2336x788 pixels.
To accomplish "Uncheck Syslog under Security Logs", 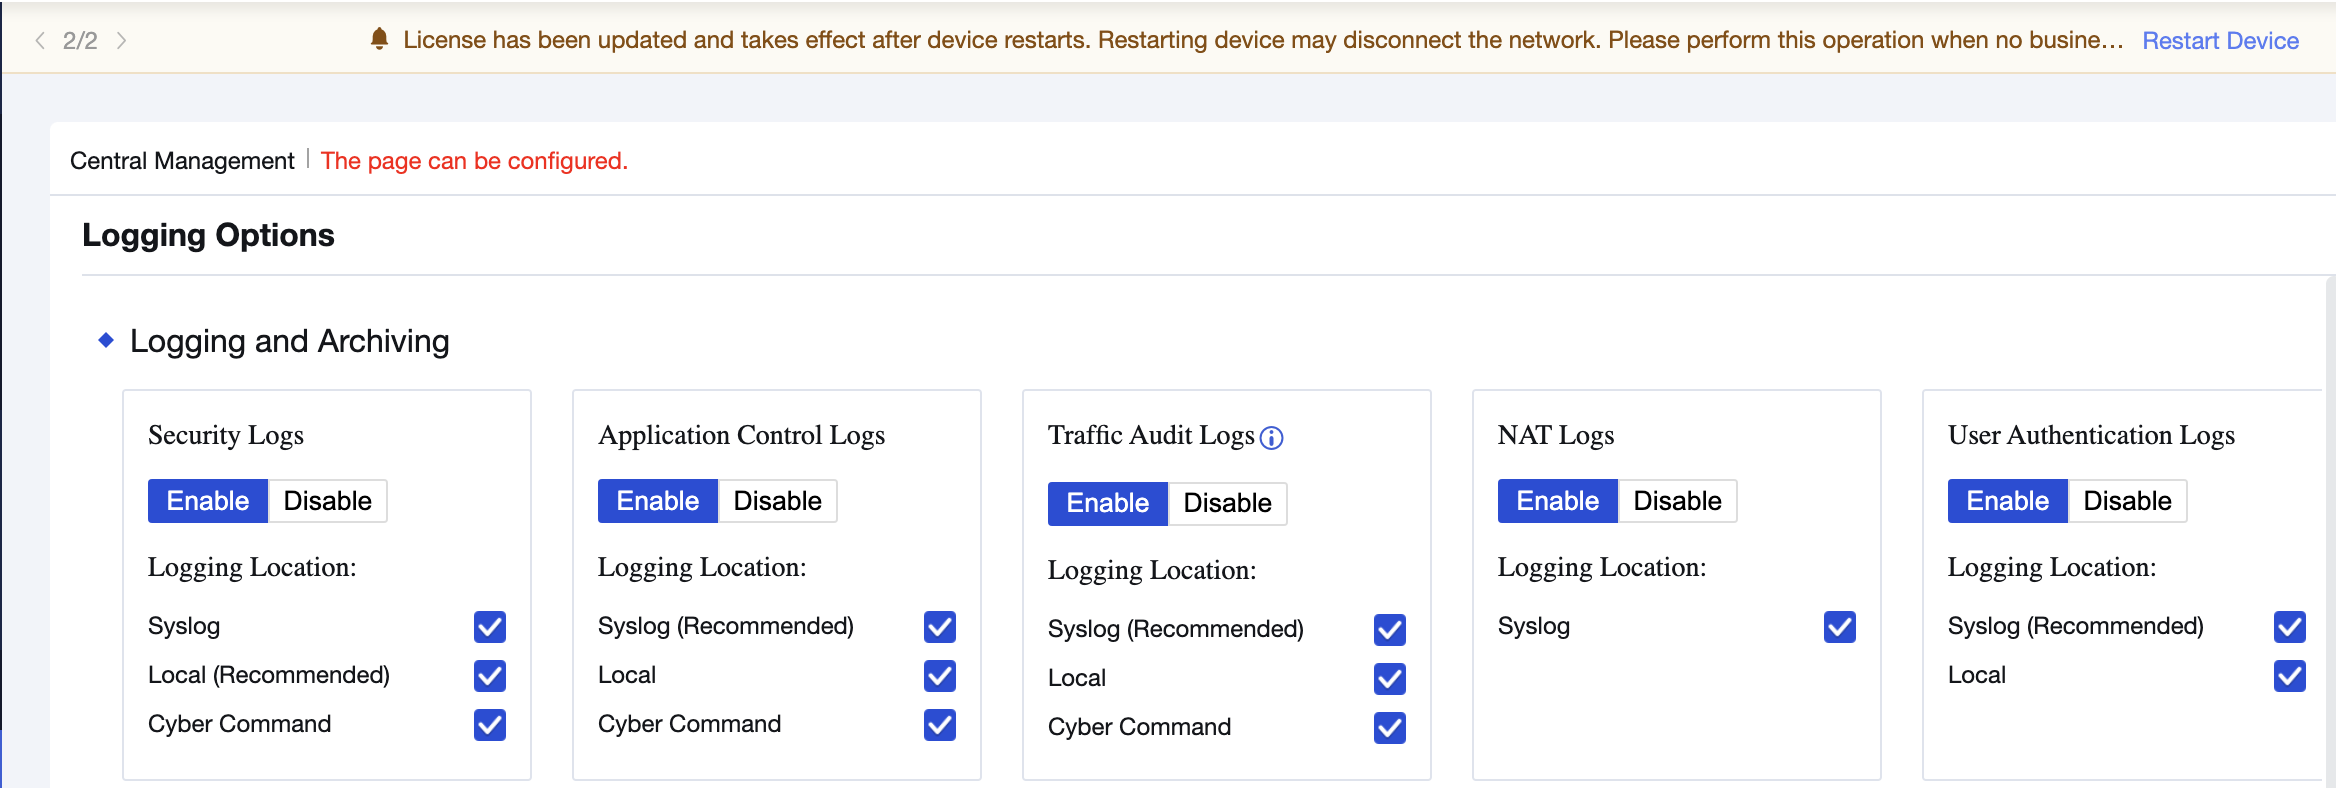I will click(490, 627).
